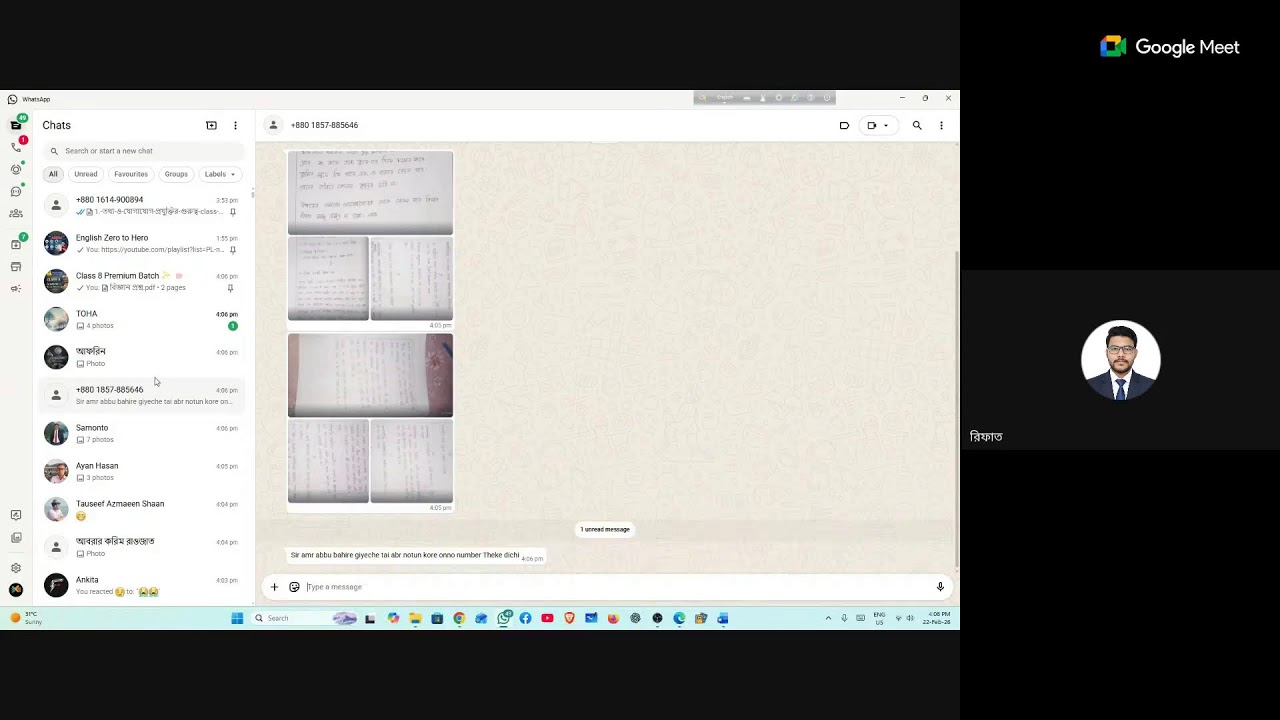1280x720 pixels.
Task: Click the label icon in chat header
Action: (x=844, y=125)
